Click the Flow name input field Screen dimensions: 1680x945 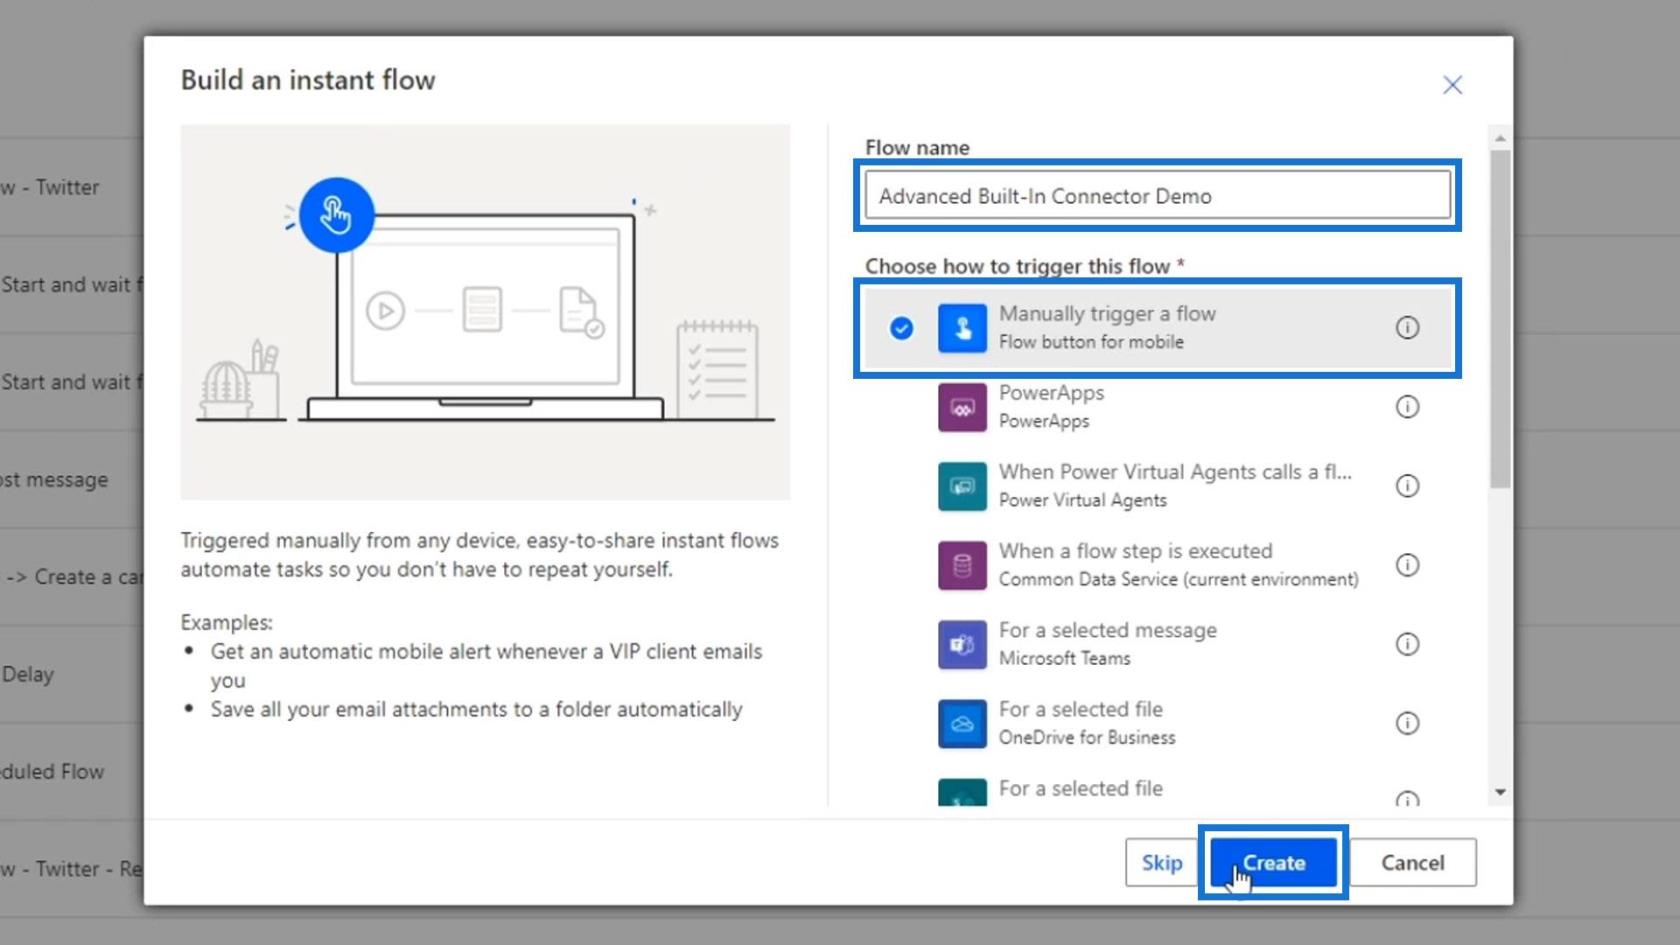pyautogui.click(x=1157, y=195)
